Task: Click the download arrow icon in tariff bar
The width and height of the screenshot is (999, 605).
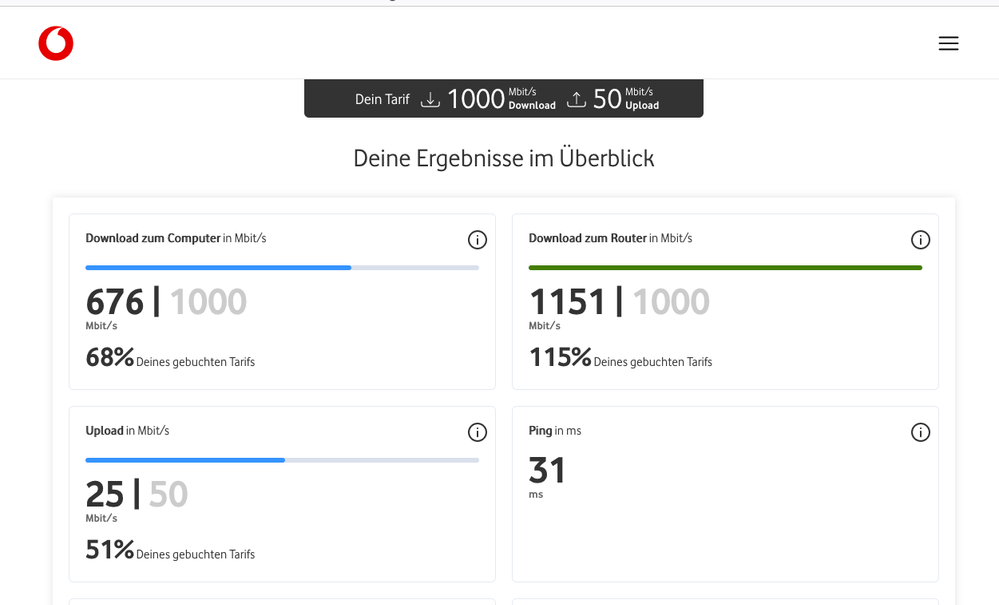Action: (x=430, y=99)
